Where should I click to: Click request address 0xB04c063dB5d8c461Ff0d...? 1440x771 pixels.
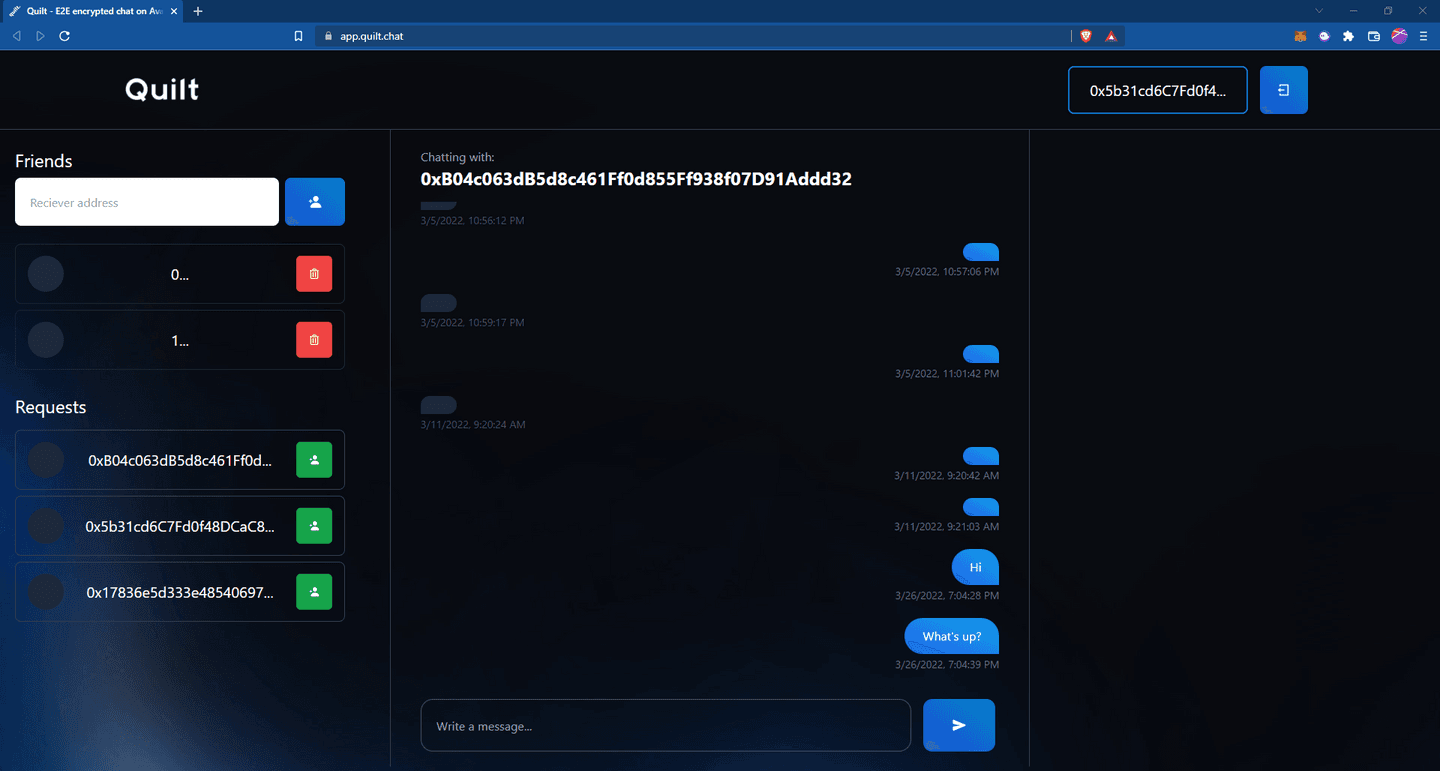[180, 460]
